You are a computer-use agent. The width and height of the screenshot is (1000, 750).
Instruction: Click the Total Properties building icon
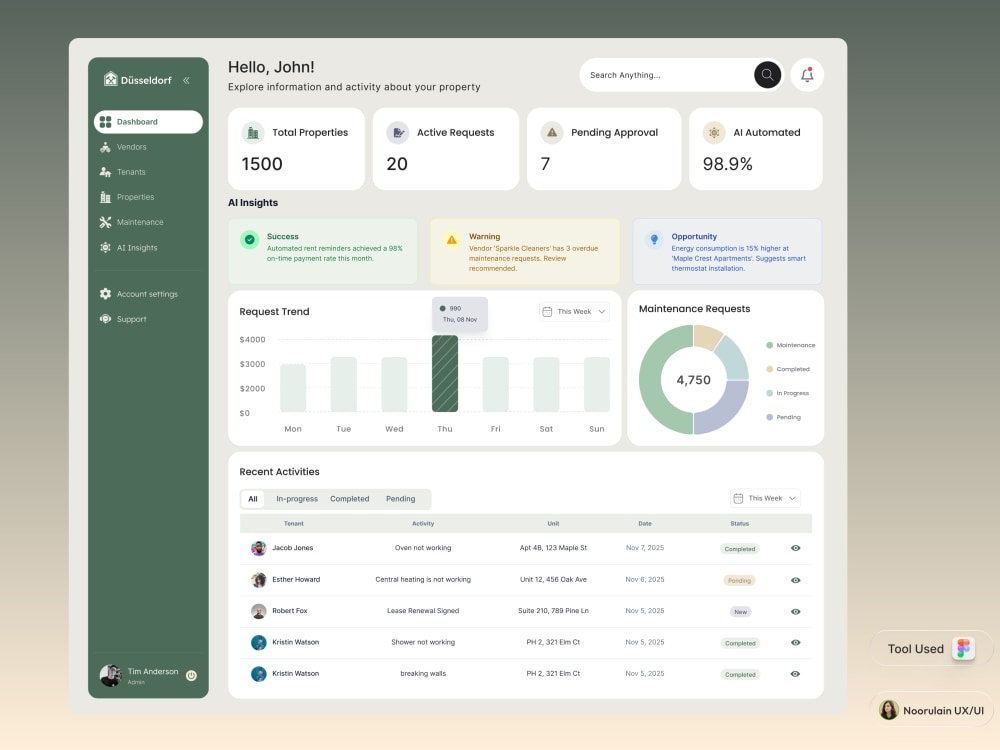point(253,133)
